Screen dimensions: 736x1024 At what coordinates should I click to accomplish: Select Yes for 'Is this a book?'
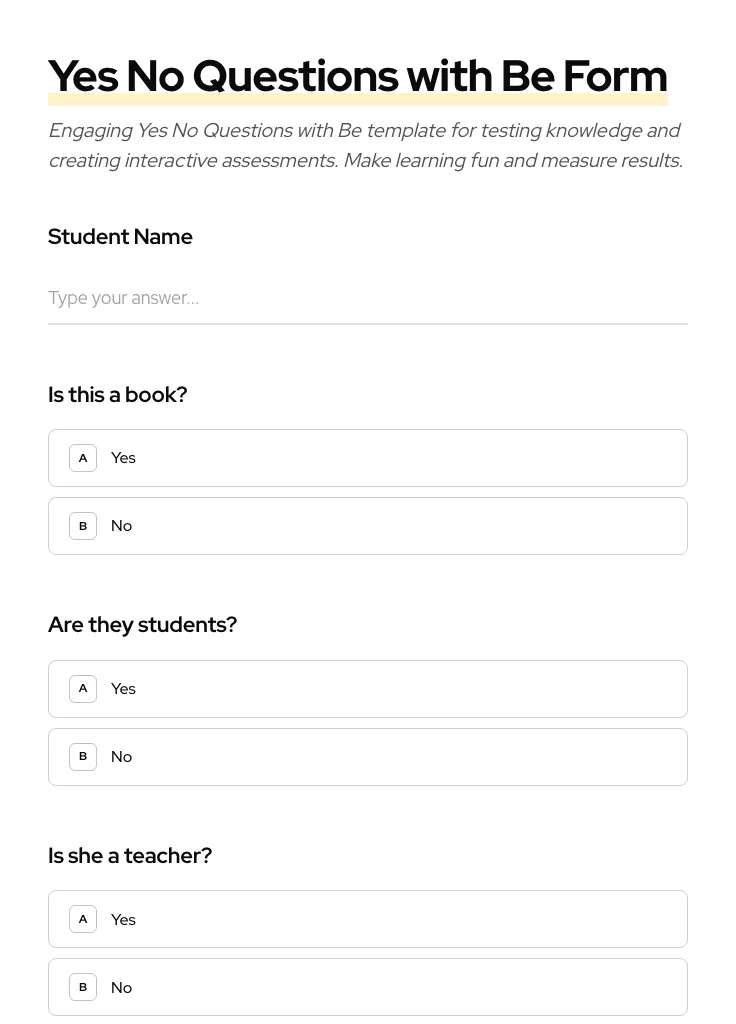(x=368, y=457)
